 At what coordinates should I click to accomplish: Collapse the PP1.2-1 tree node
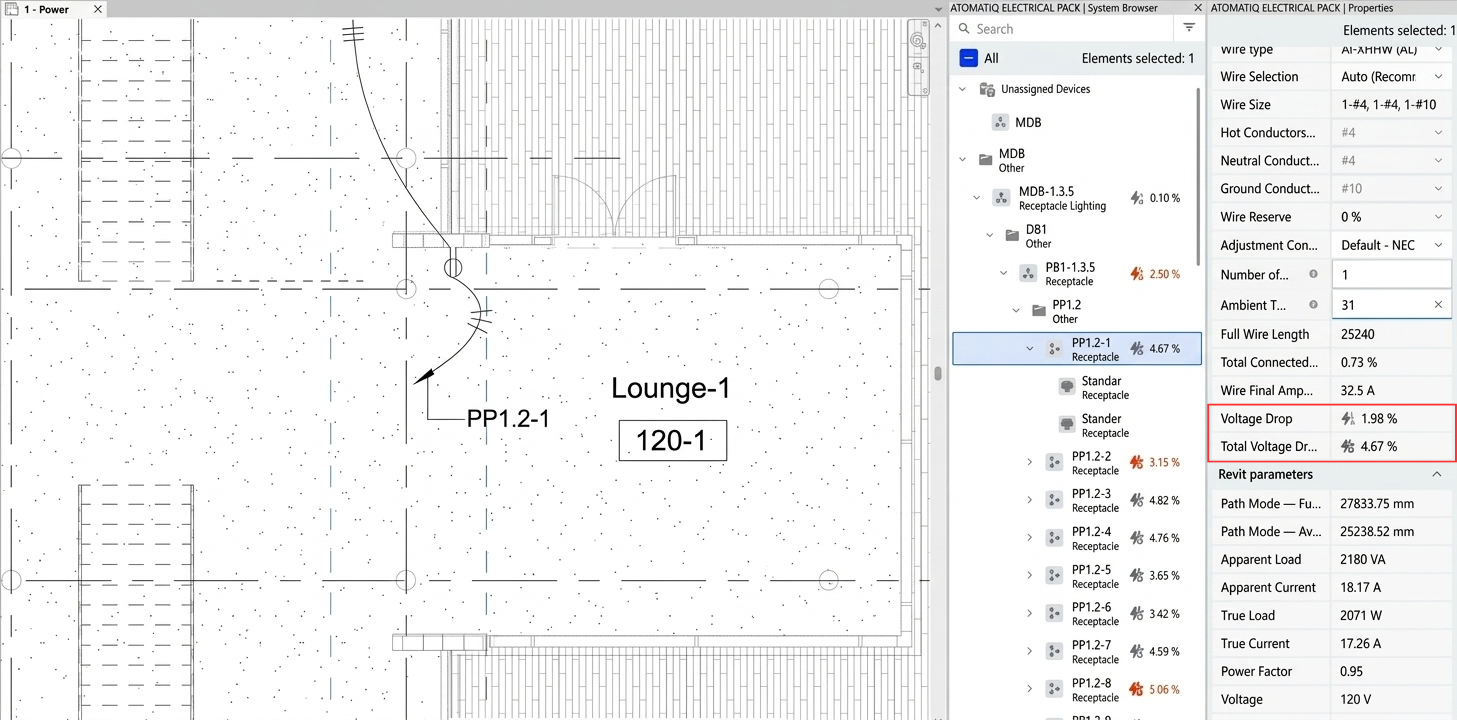[1029, 348]
